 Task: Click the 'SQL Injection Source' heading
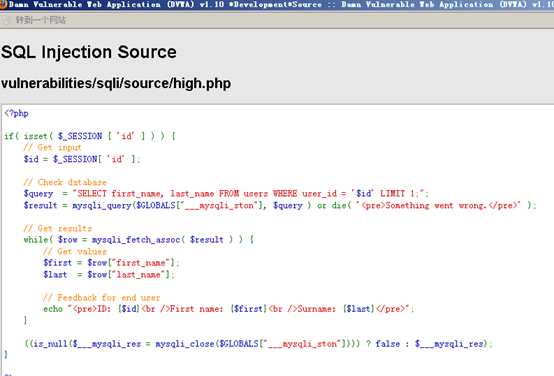pyautogui.click(x=89, y=52)
